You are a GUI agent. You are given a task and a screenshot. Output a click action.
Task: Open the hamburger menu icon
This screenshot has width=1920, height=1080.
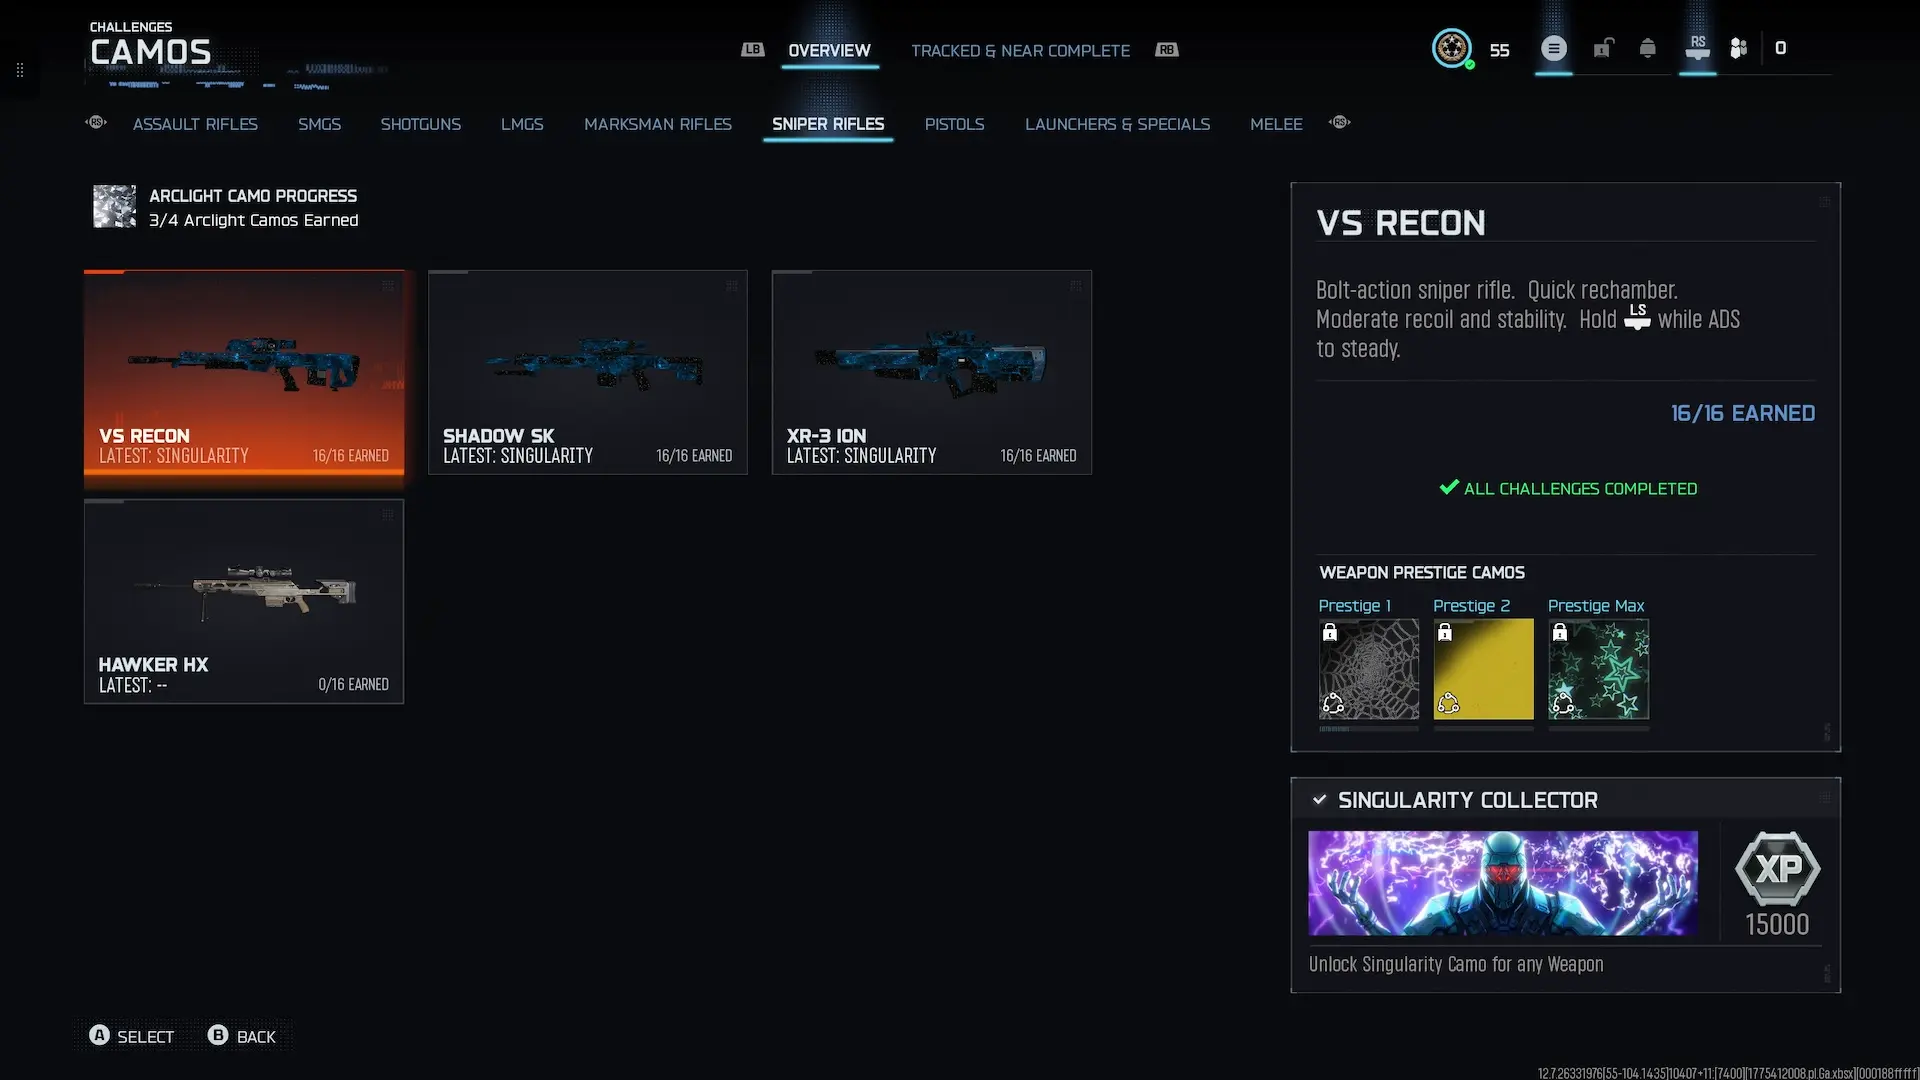pos(1553,48)
